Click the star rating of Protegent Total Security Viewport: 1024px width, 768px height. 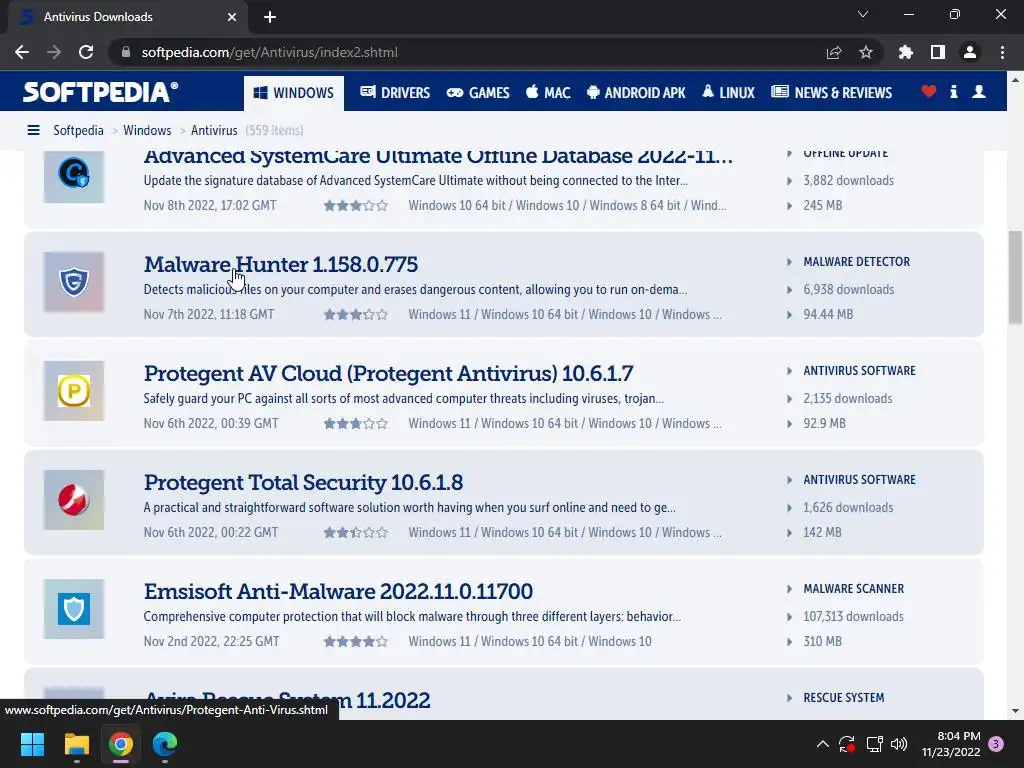pyautogui.click(x=356, y=533)
